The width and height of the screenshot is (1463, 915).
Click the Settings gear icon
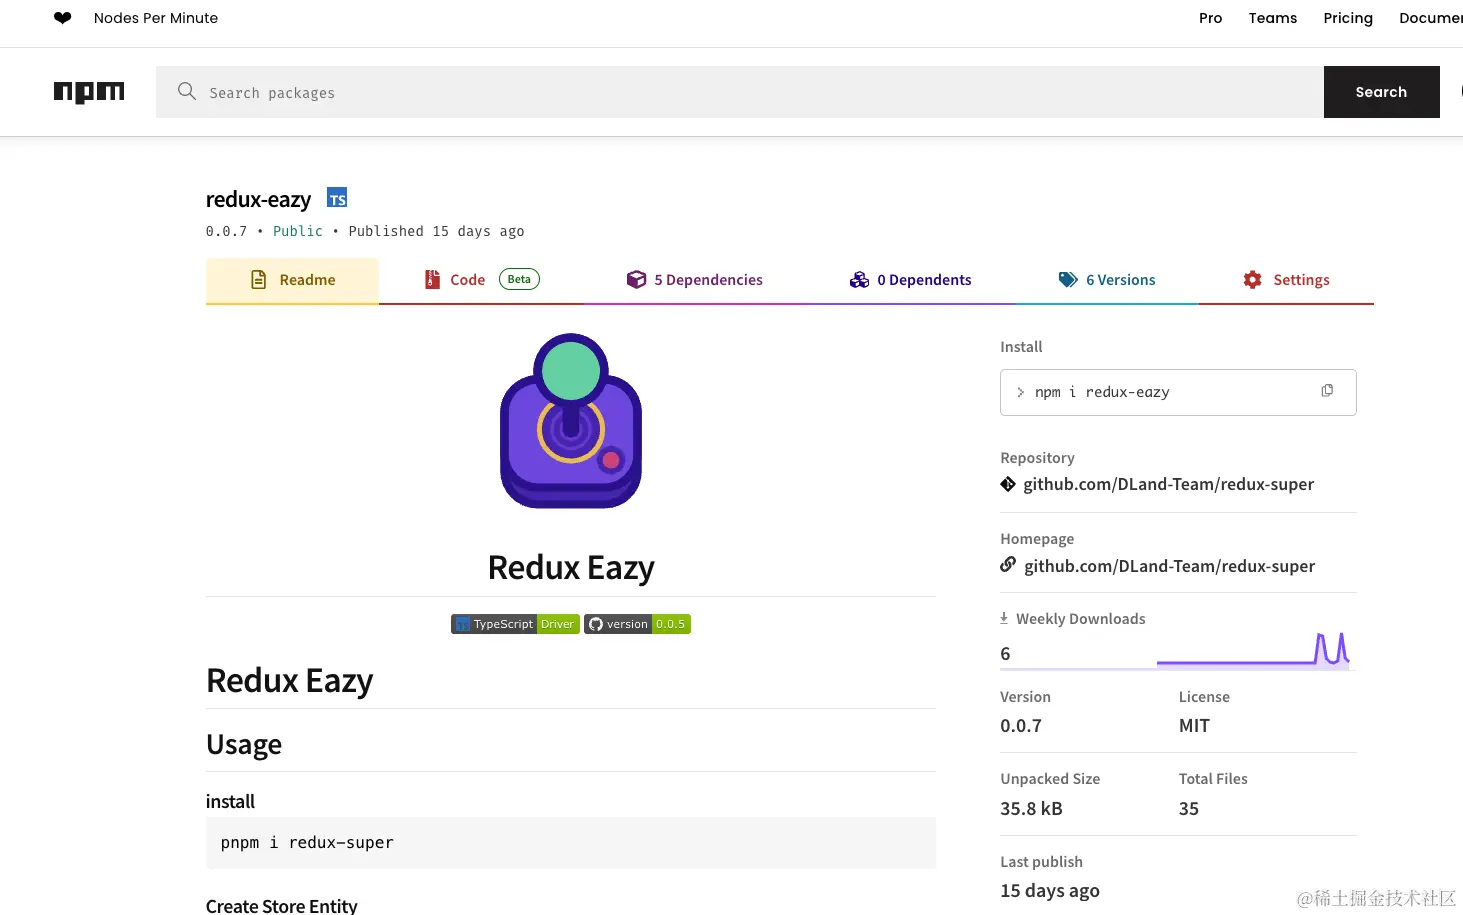click(1252, 280)
